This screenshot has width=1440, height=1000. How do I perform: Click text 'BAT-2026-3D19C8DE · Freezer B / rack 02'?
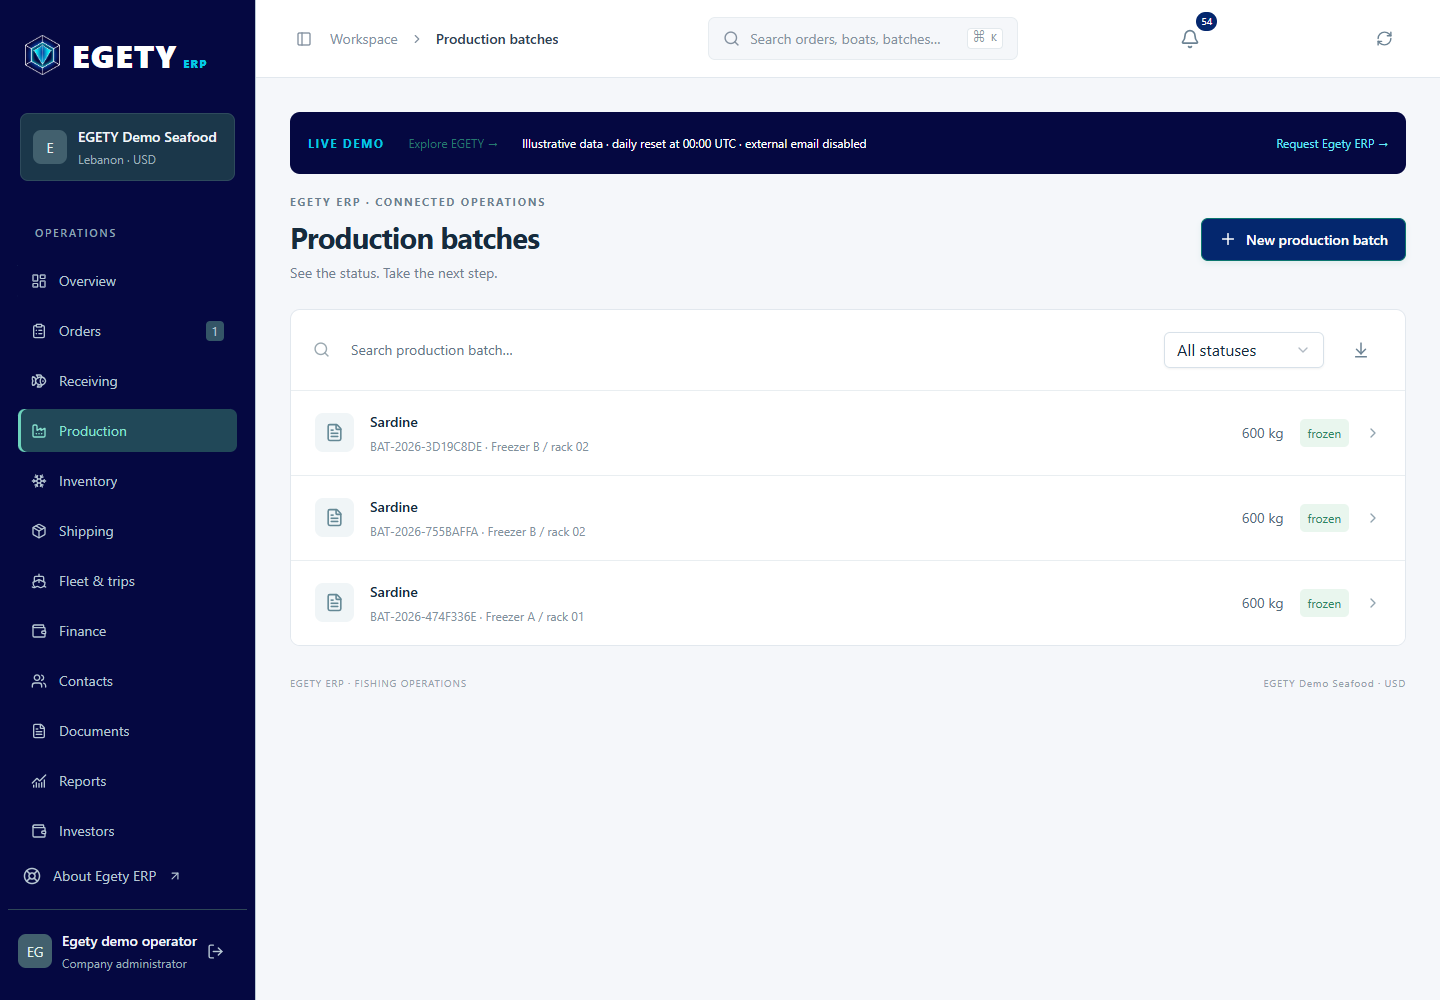tap(479, 447)
